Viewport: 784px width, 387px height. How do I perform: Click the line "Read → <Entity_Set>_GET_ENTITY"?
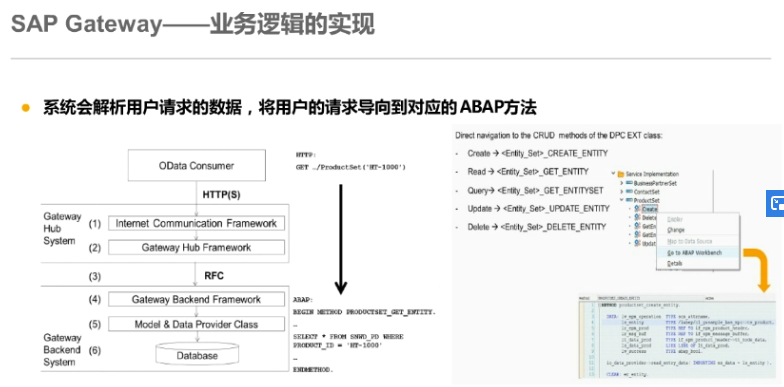(528, 172)
